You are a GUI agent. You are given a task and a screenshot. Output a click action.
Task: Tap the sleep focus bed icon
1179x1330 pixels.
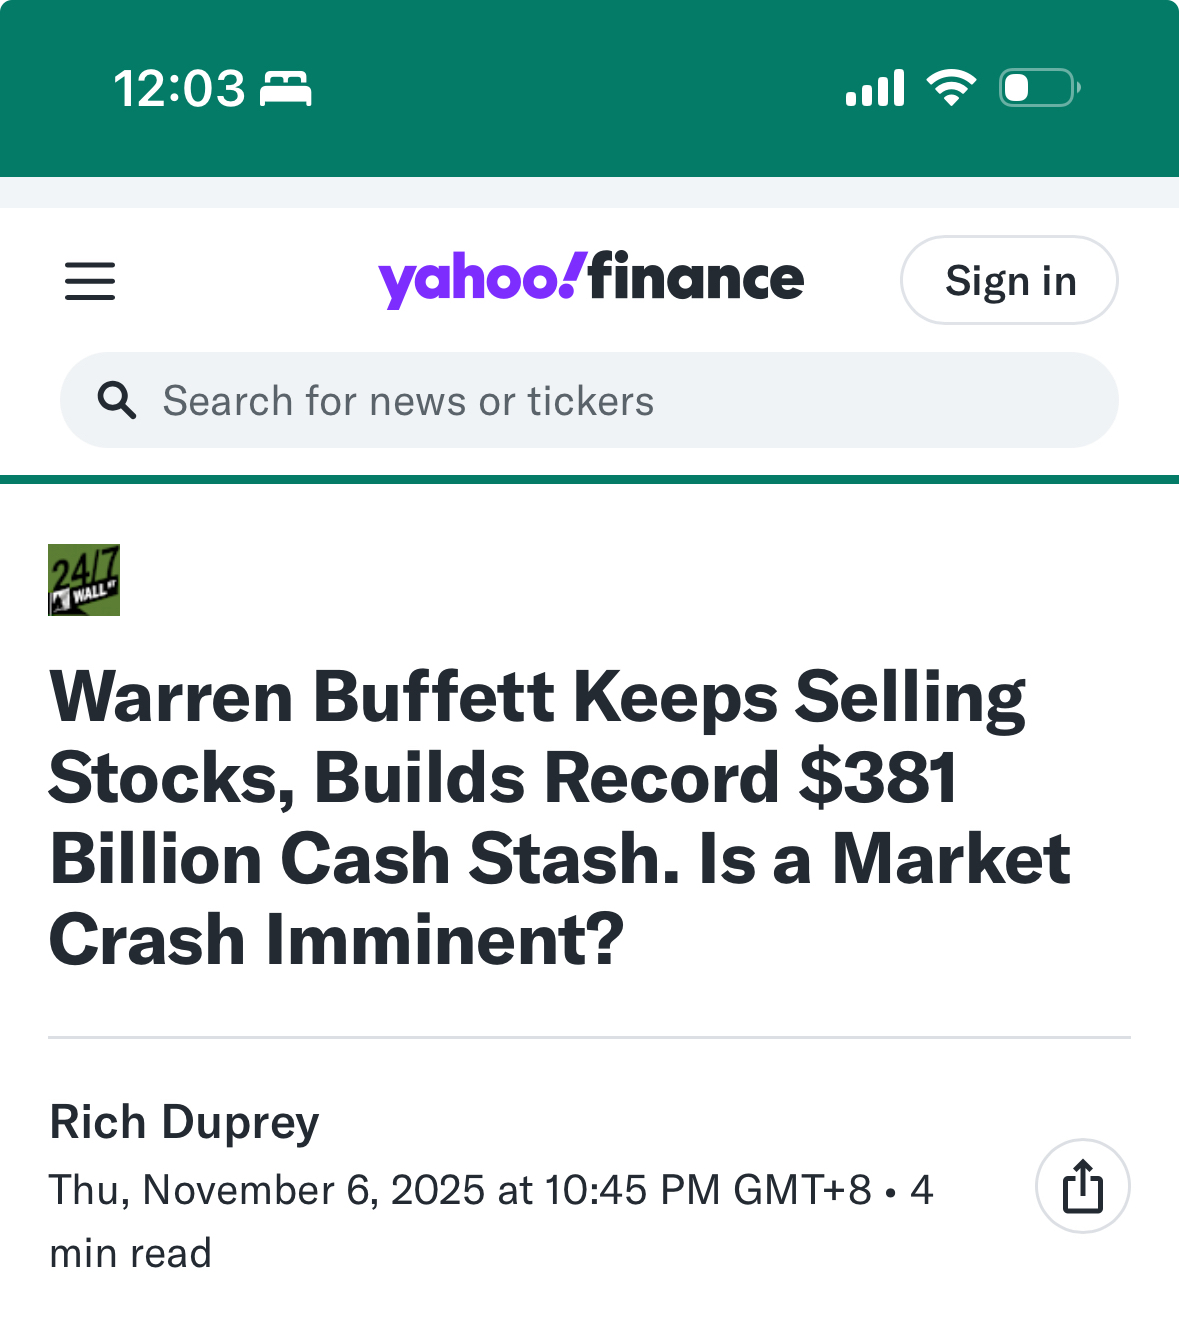point(286,89)
